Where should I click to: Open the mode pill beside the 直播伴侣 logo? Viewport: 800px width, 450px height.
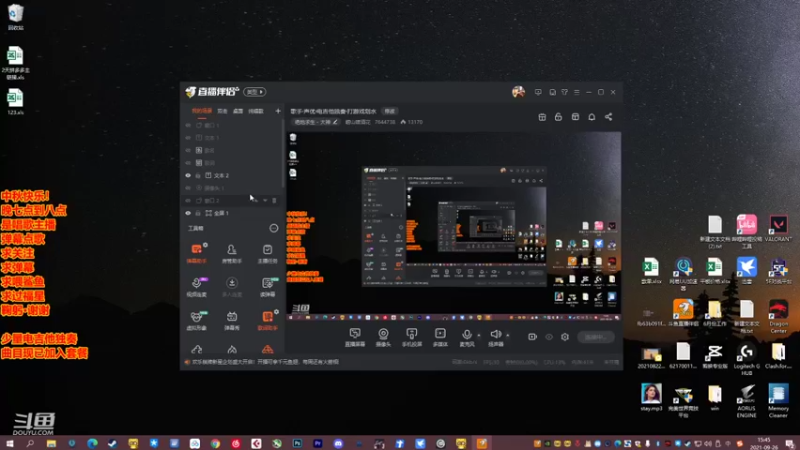(x=255, y=92)
